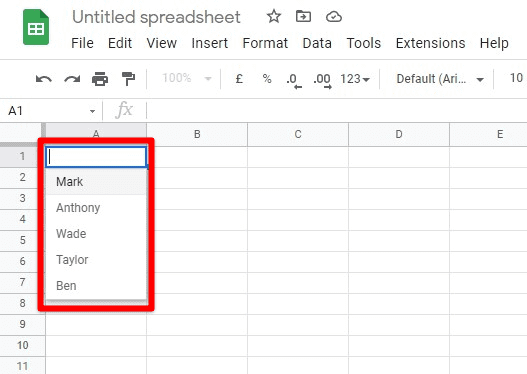This screenshot has width=527, height=374.
Task: Select column B header
Action: point(197,134)
